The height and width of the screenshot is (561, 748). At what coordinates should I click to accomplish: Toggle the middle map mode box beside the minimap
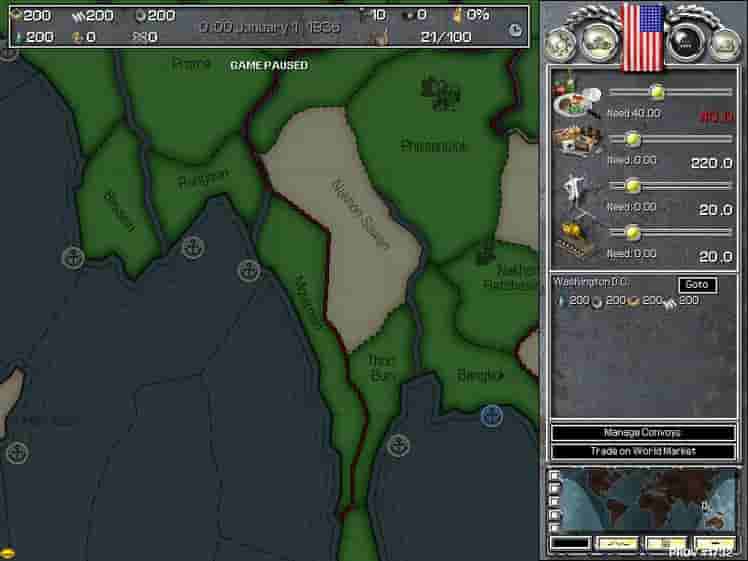click(554, 501)
